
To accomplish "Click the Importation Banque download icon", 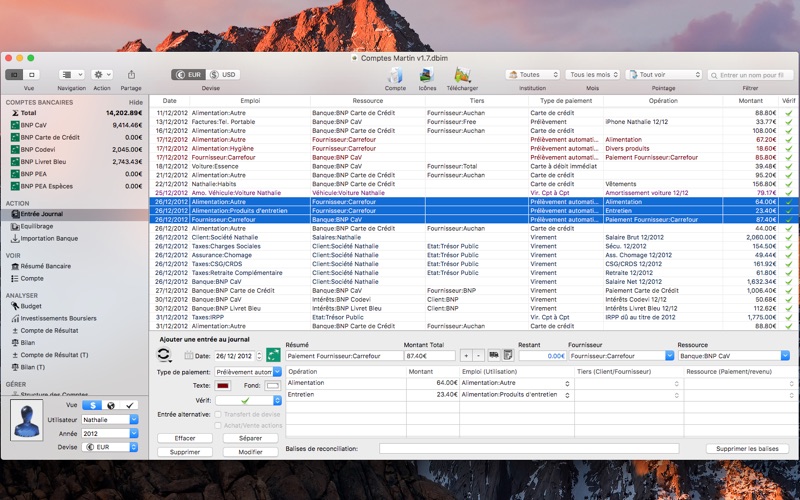I will [x=15, y=238].
